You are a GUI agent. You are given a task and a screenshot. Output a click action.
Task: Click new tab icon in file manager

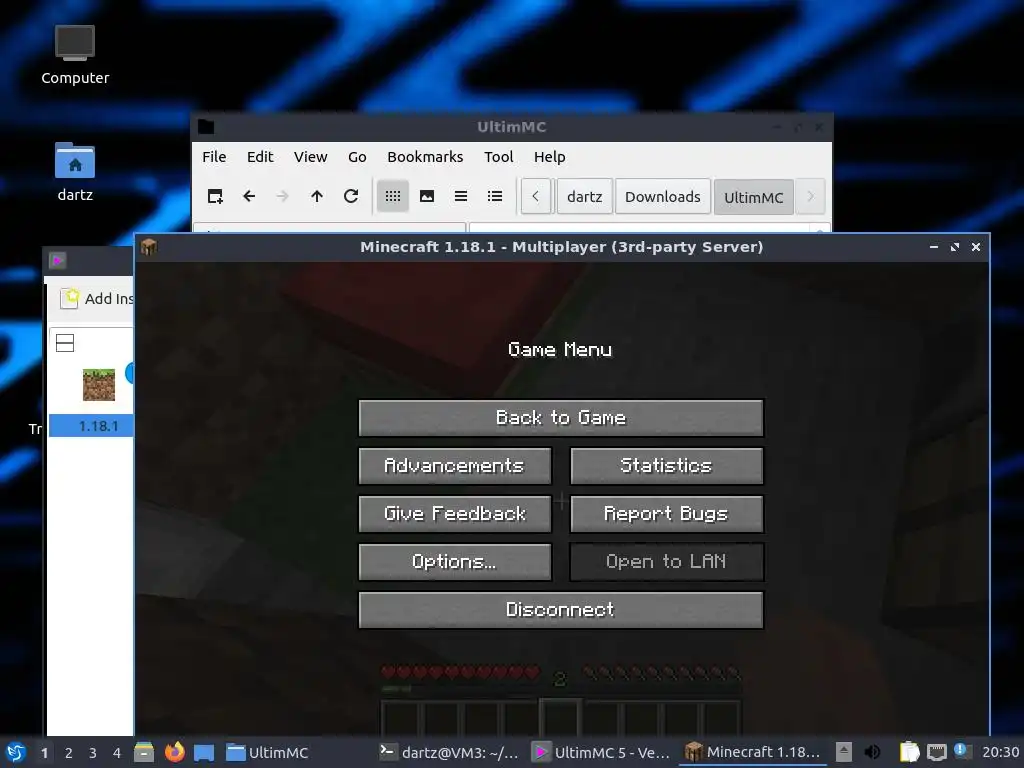pos(215,196)
